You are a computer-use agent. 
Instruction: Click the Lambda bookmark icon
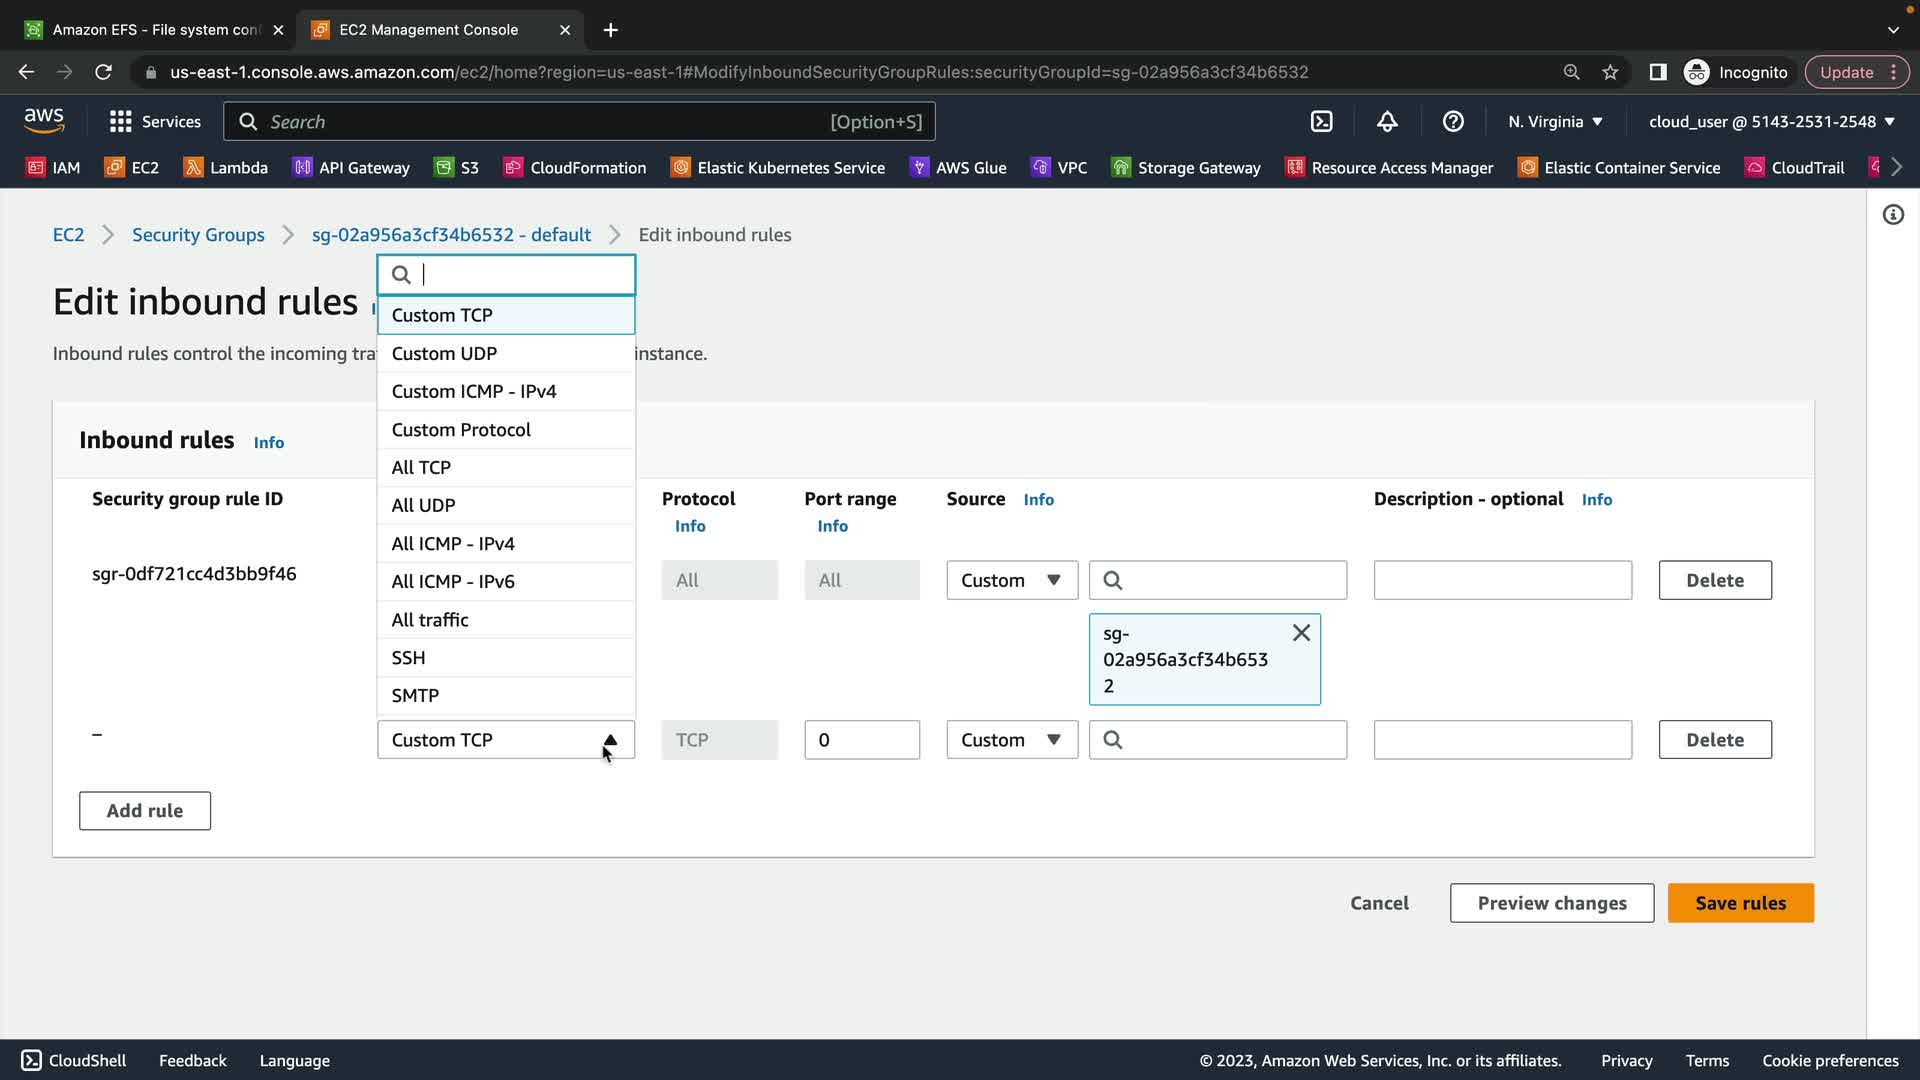[193, 167]
